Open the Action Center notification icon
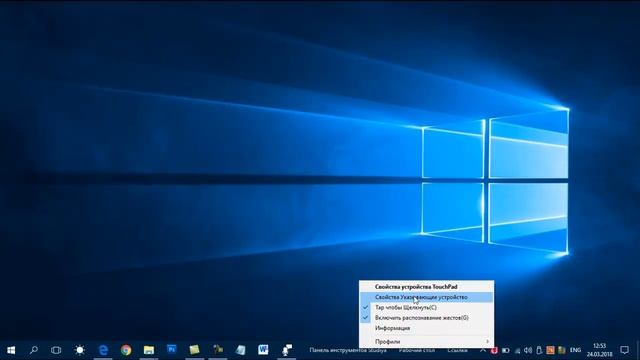 coord(624,350)
